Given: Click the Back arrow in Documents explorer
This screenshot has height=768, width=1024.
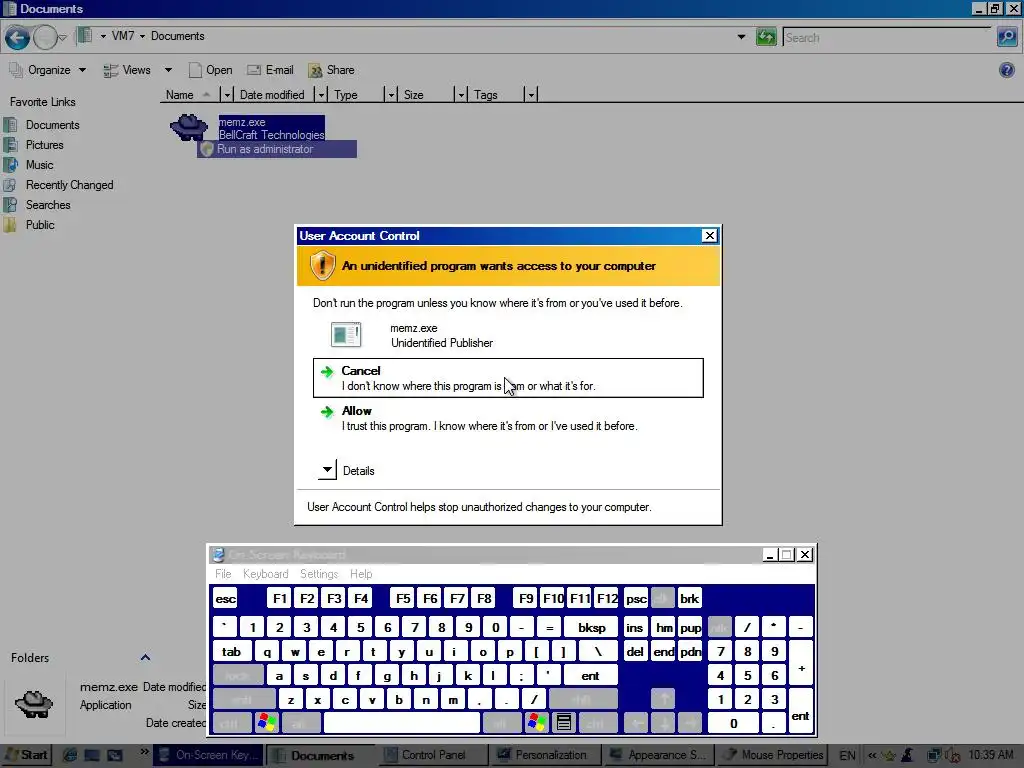Looking at the screenshot, I should [x=17, y=38].
